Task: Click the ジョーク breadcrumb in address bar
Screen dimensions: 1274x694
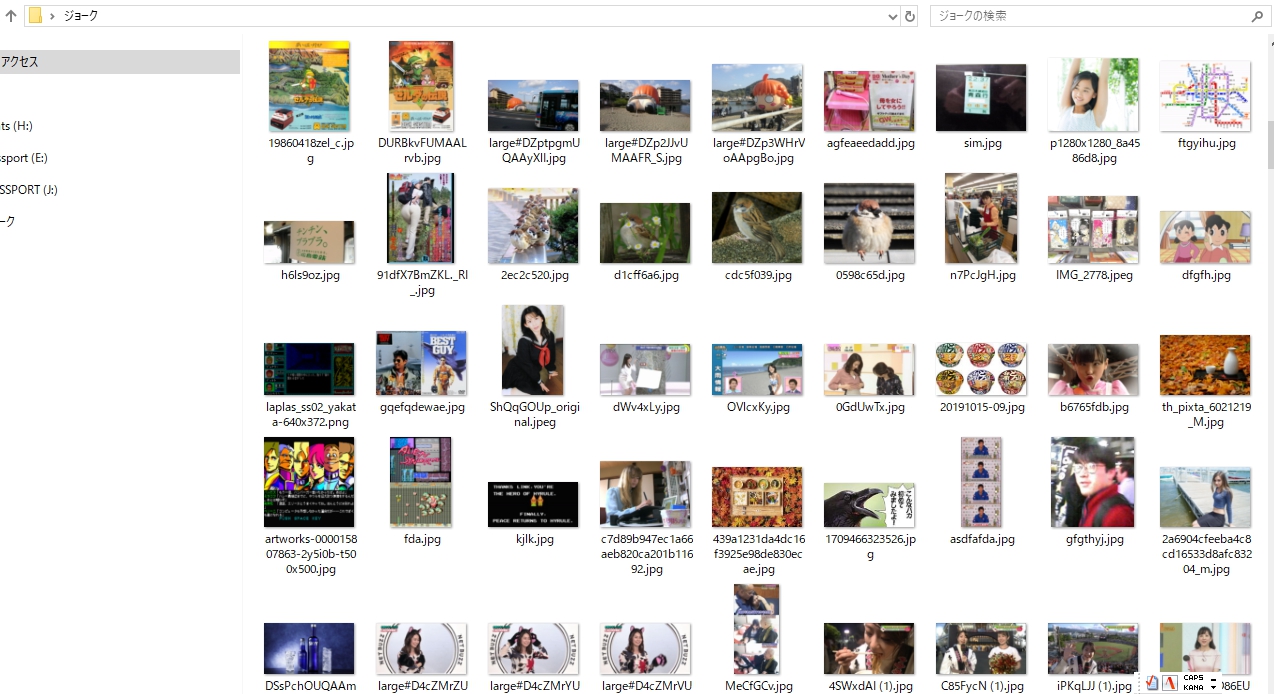Action: click(x=81, y=16)
